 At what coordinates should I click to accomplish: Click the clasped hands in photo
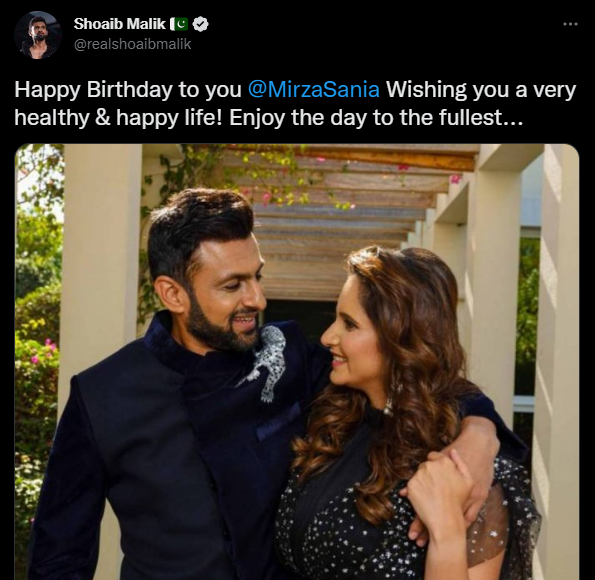coord(446,482)
